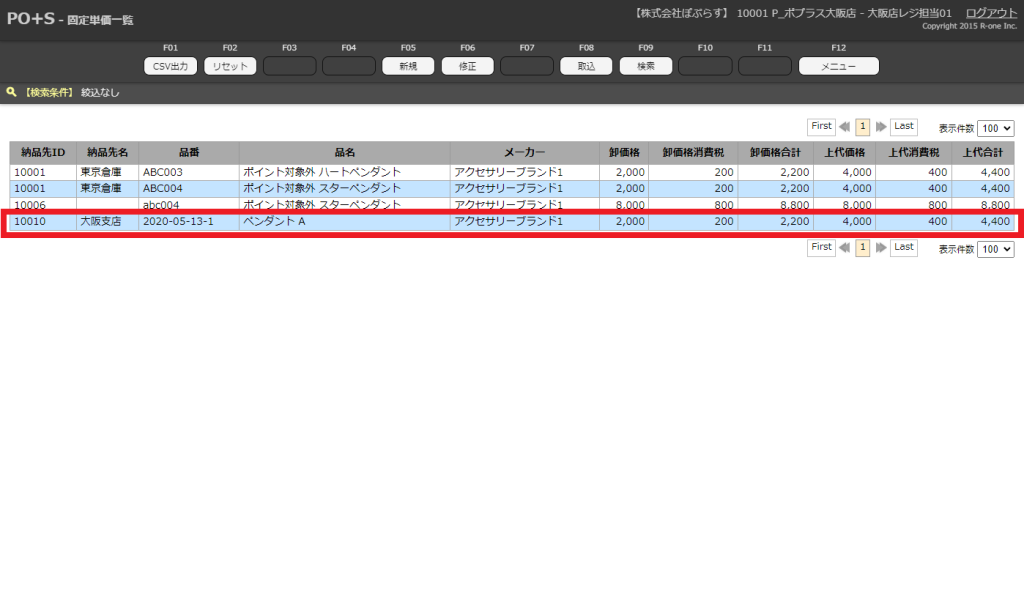Jump to First page above the table
Viewport: 1024px width, 613px height.
pos(821,127)
